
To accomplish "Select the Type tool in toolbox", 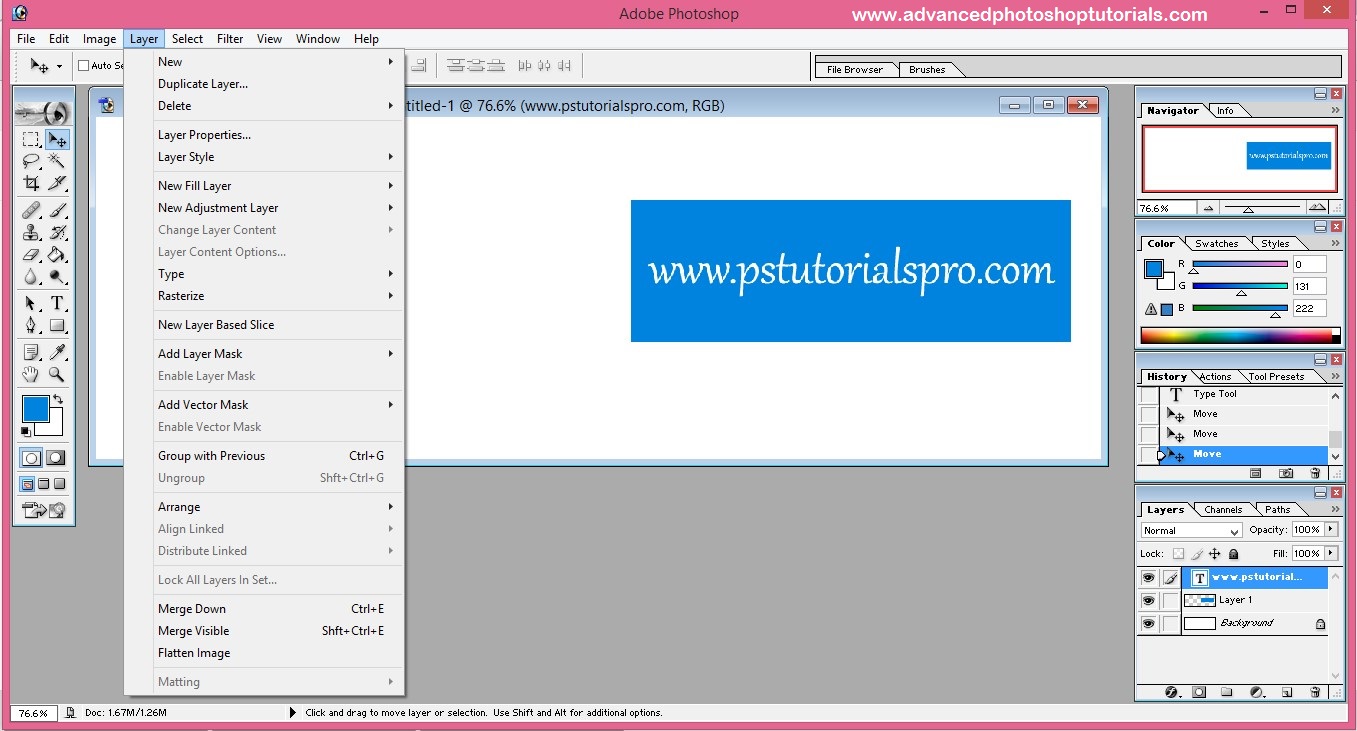I will [57, 304].
